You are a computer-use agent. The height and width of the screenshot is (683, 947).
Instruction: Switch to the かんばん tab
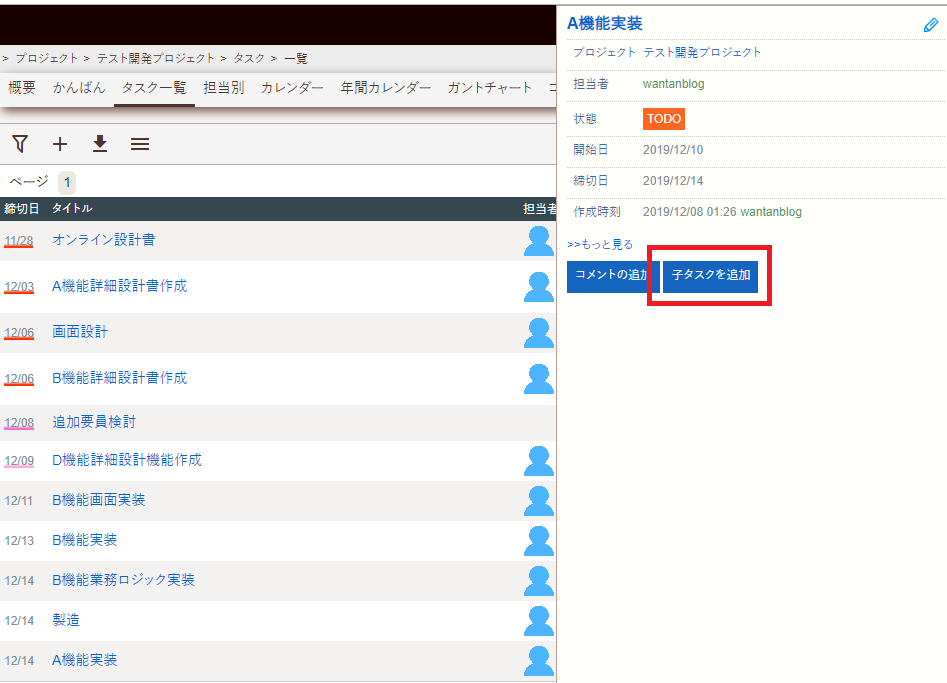(x=79, y=88)
